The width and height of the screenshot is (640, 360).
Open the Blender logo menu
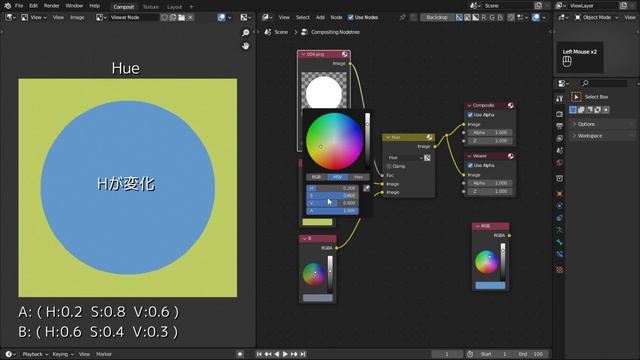click(7, 6)
